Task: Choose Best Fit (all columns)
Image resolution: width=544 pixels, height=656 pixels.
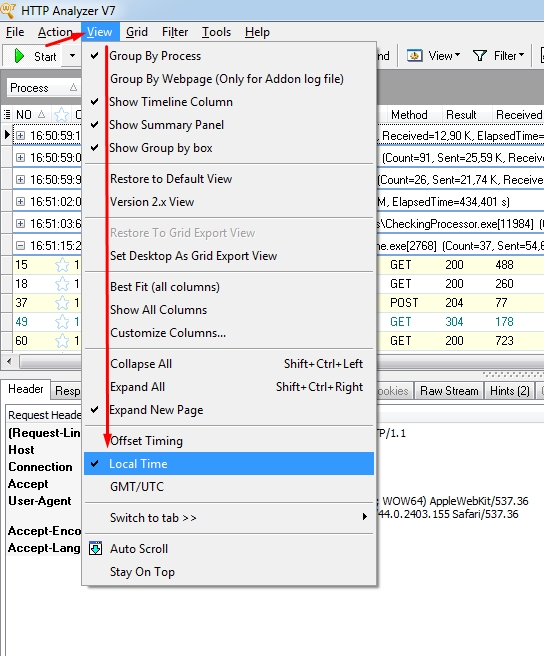Action: coord(229,287)
